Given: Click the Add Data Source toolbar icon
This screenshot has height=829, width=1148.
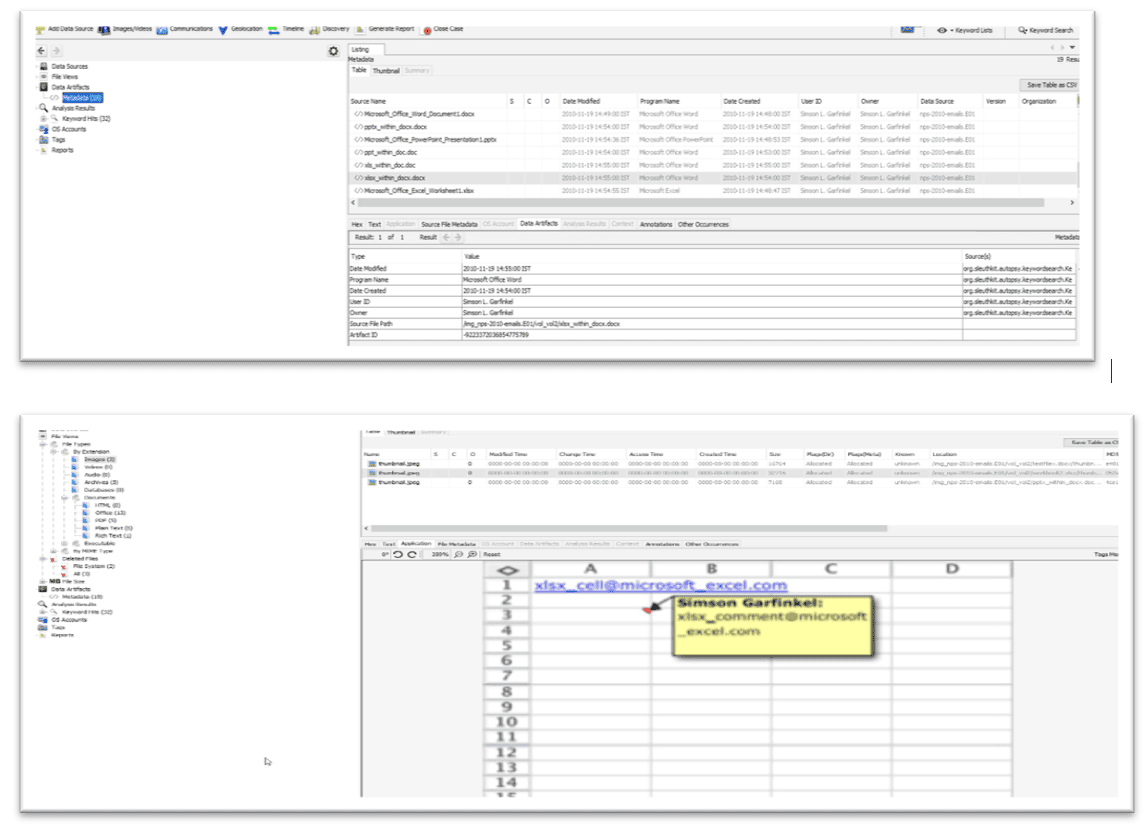Looking at the screenshot, I should pos(40,30).
